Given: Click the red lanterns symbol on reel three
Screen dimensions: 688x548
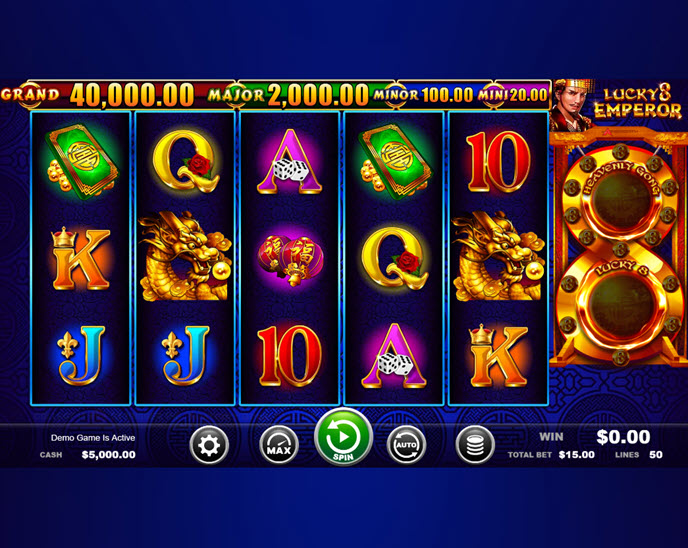Looking at the screenshot, I should pyautogui.click(x=290, y=260).
